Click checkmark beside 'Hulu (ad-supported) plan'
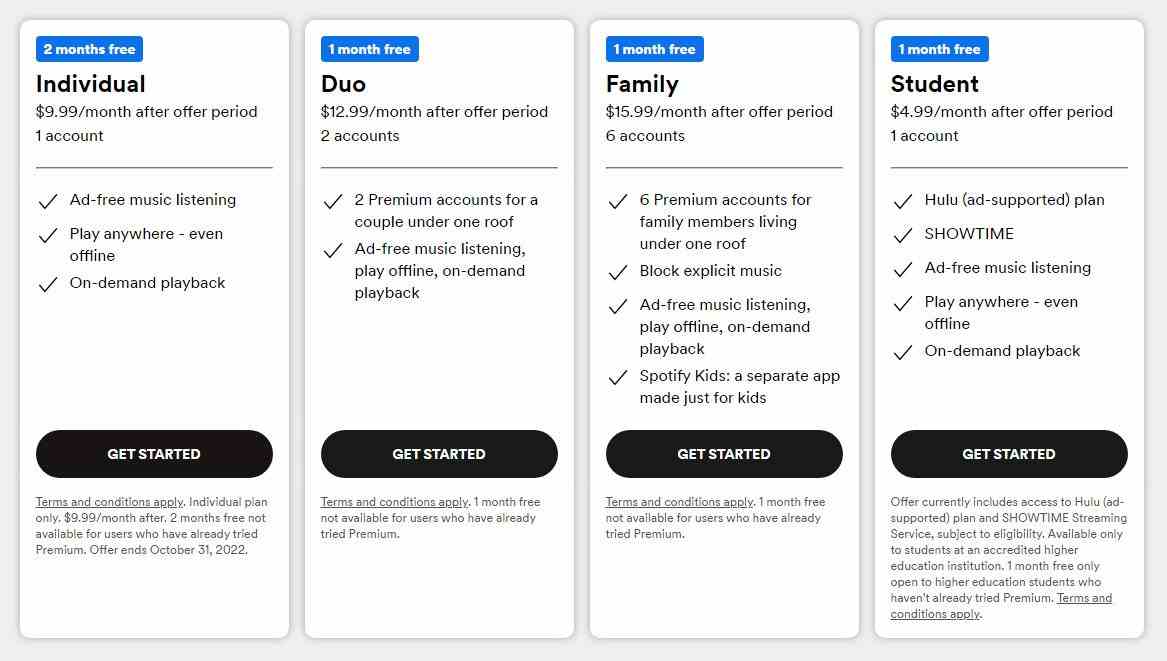1167x661 pixels. (x=904, y=201)
